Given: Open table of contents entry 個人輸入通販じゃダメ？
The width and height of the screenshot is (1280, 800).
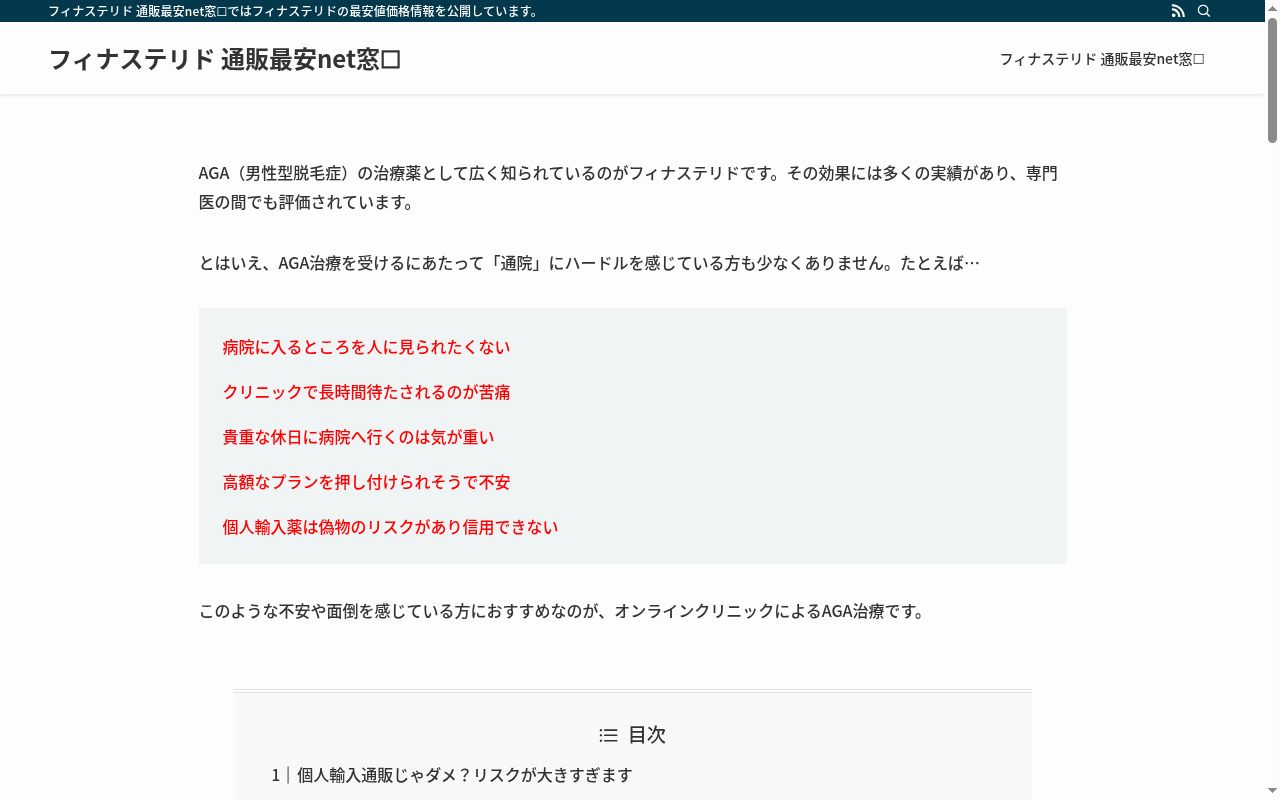Looking at the screenshot, I should [x=452, y=775].
